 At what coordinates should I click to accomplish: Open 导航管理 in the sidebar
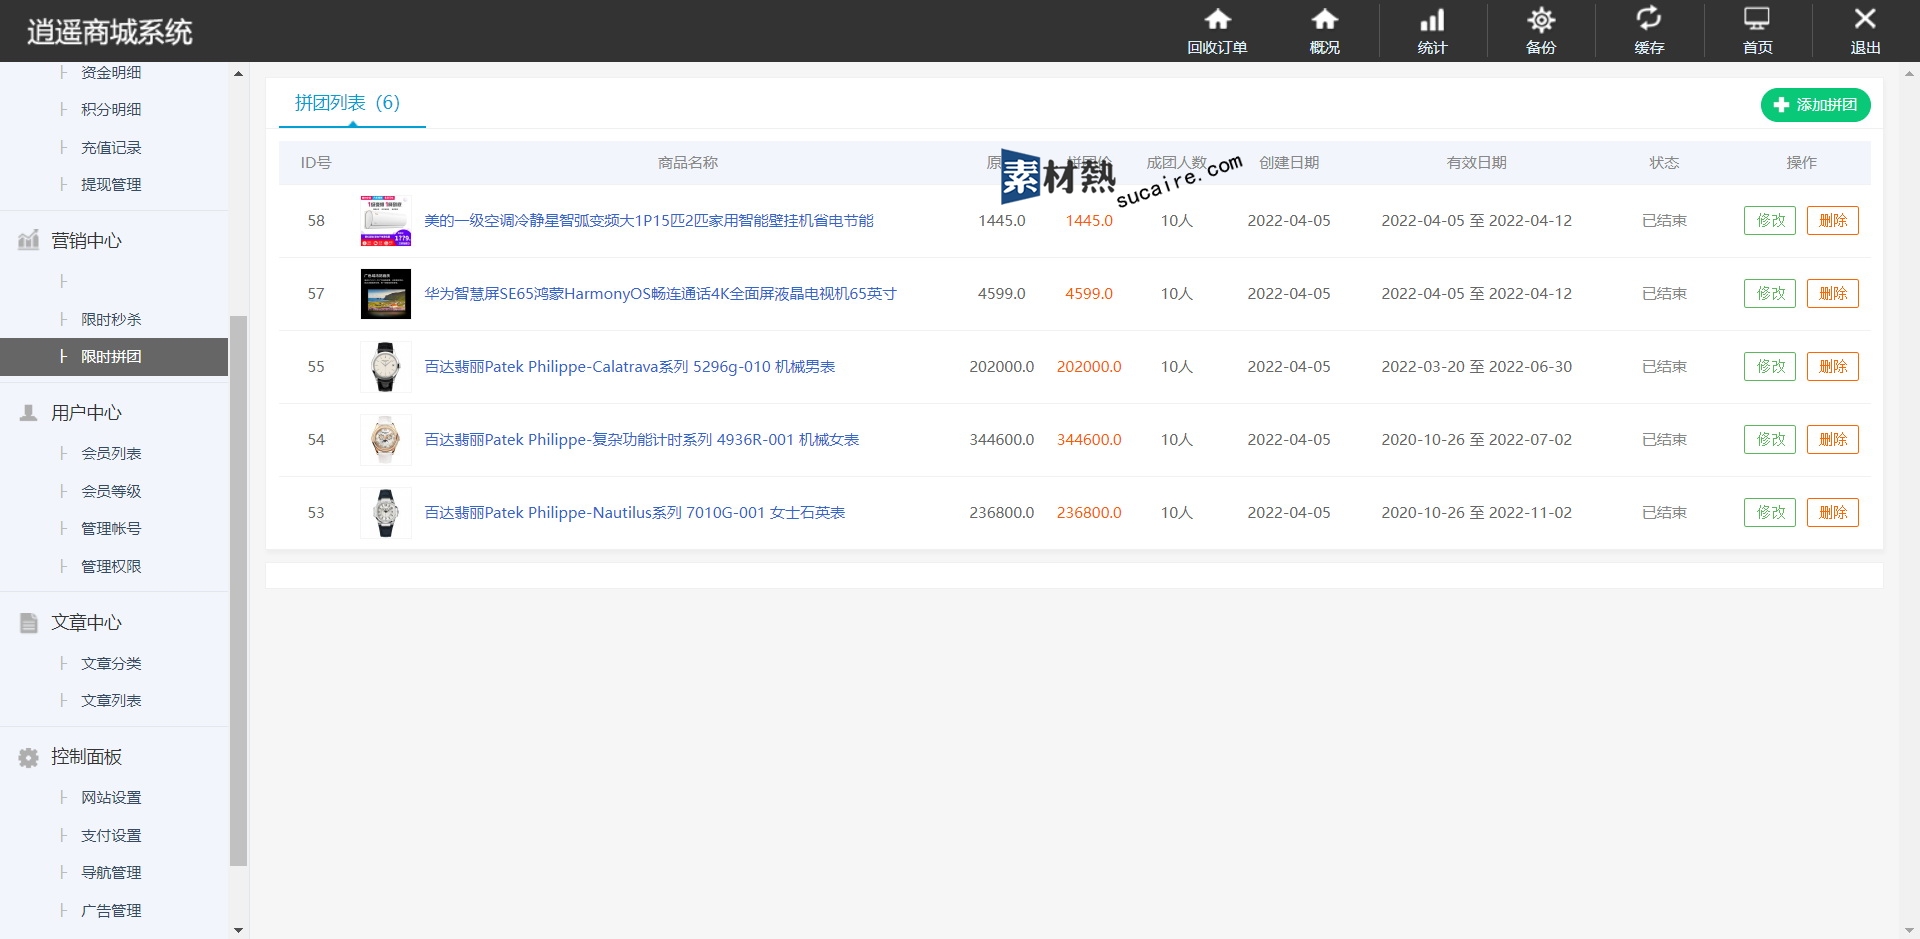(x=111, y=873)
